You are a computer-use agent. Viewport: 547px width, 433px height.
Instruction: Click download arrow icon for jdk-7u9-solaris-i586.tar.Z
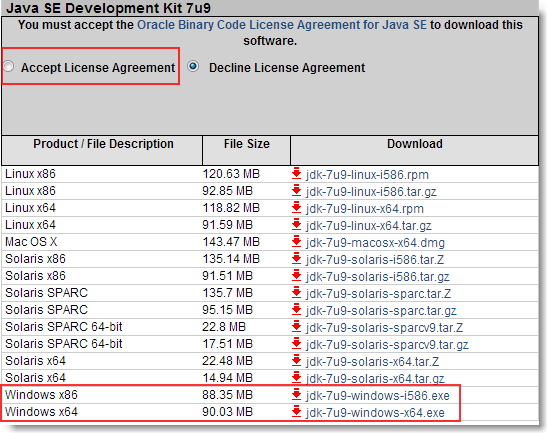point(296,259)
